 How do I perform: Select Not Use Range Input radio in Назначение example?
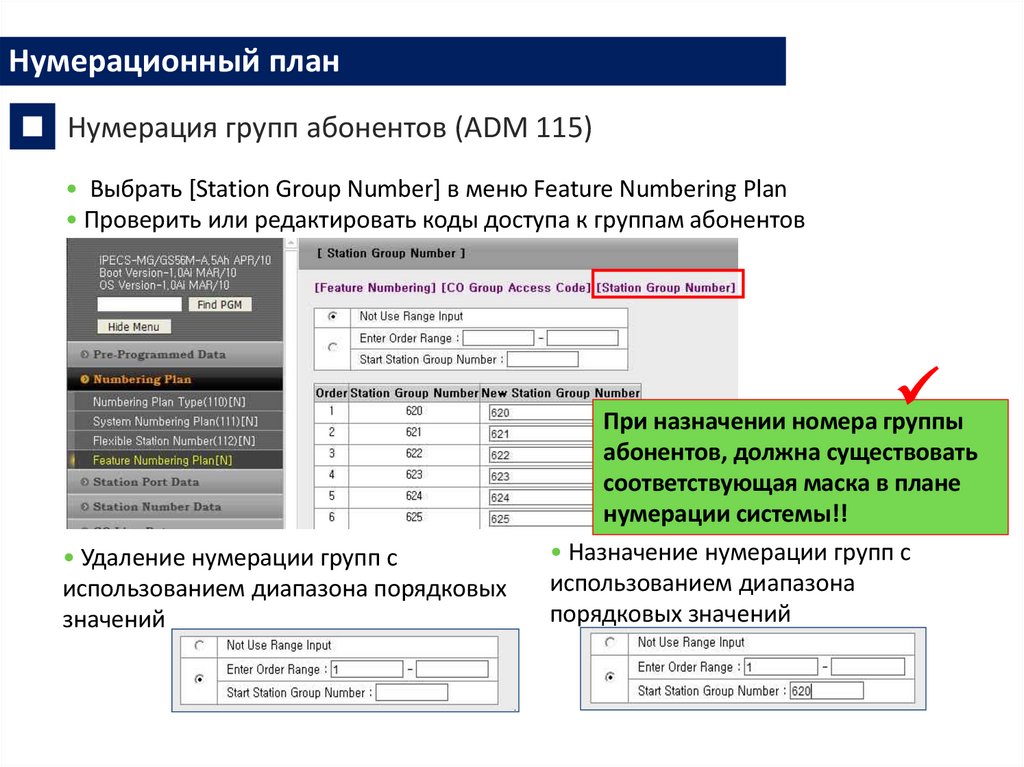tap(609, 642)
